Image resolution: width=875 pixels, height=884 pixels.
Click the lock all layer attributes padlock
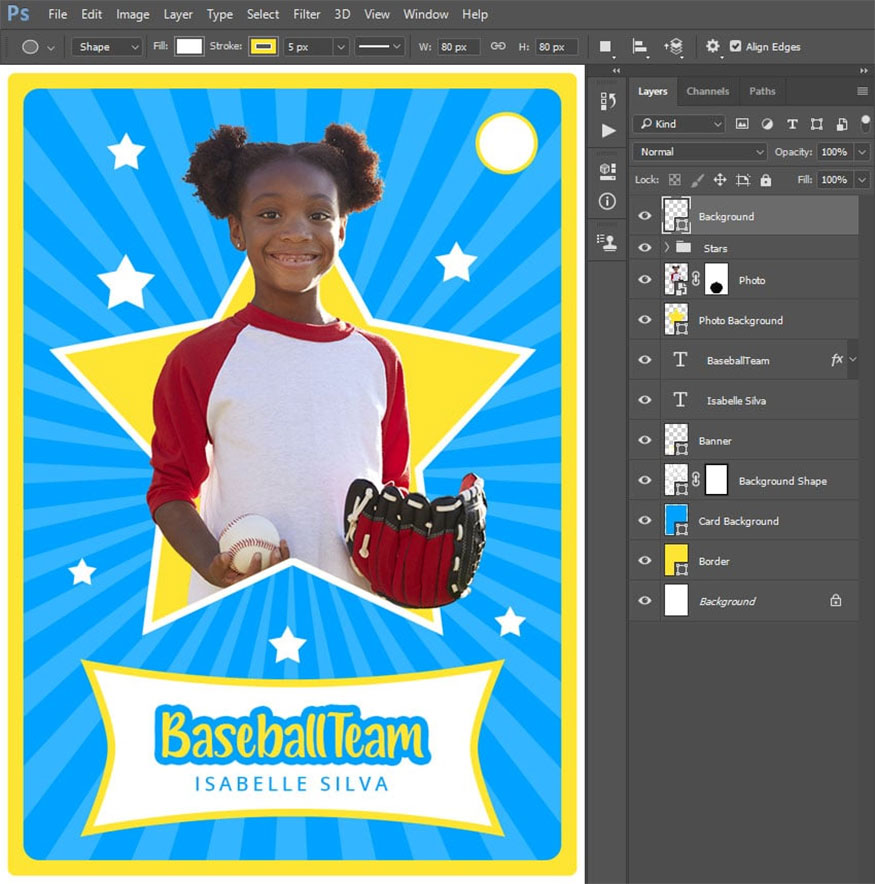[x=765, y=180]
